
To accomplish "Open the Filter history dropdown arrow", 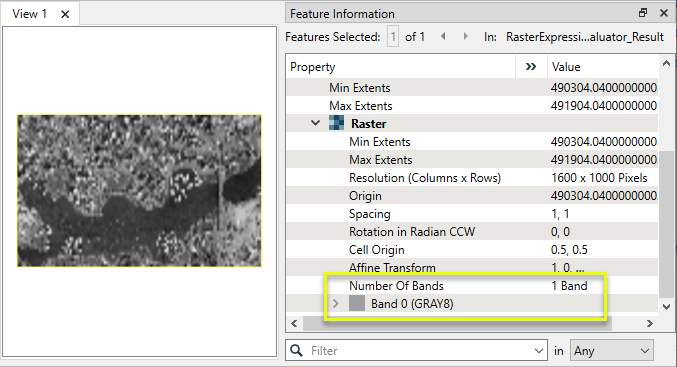I will point(538,351).
